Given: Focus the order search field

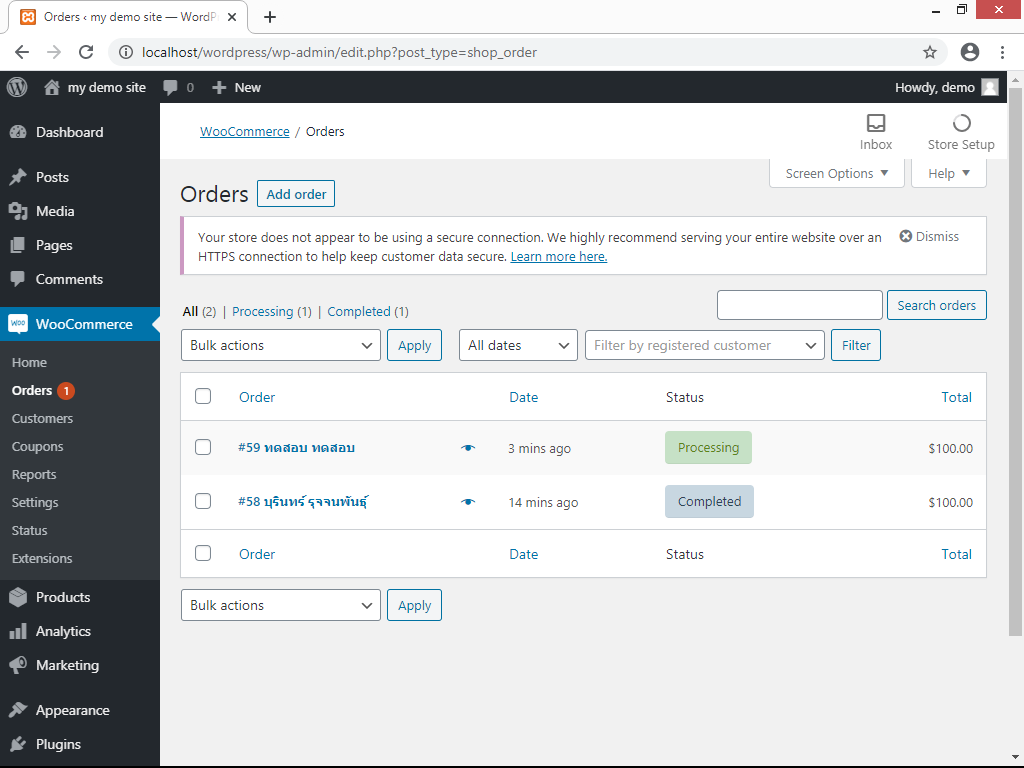Looking at the screenshot, I should [799, 305].
